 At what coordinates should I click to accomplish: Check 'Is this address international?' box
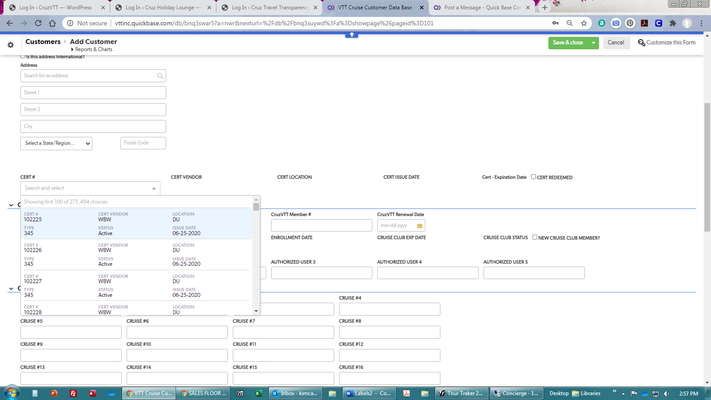pyautogui.click(x=23, y=56)
